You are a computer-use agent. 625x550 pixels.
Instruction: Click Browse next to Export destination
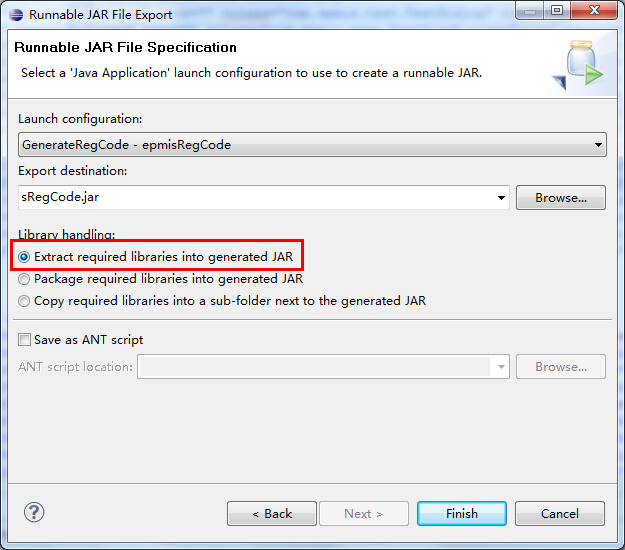click(560, 198)
